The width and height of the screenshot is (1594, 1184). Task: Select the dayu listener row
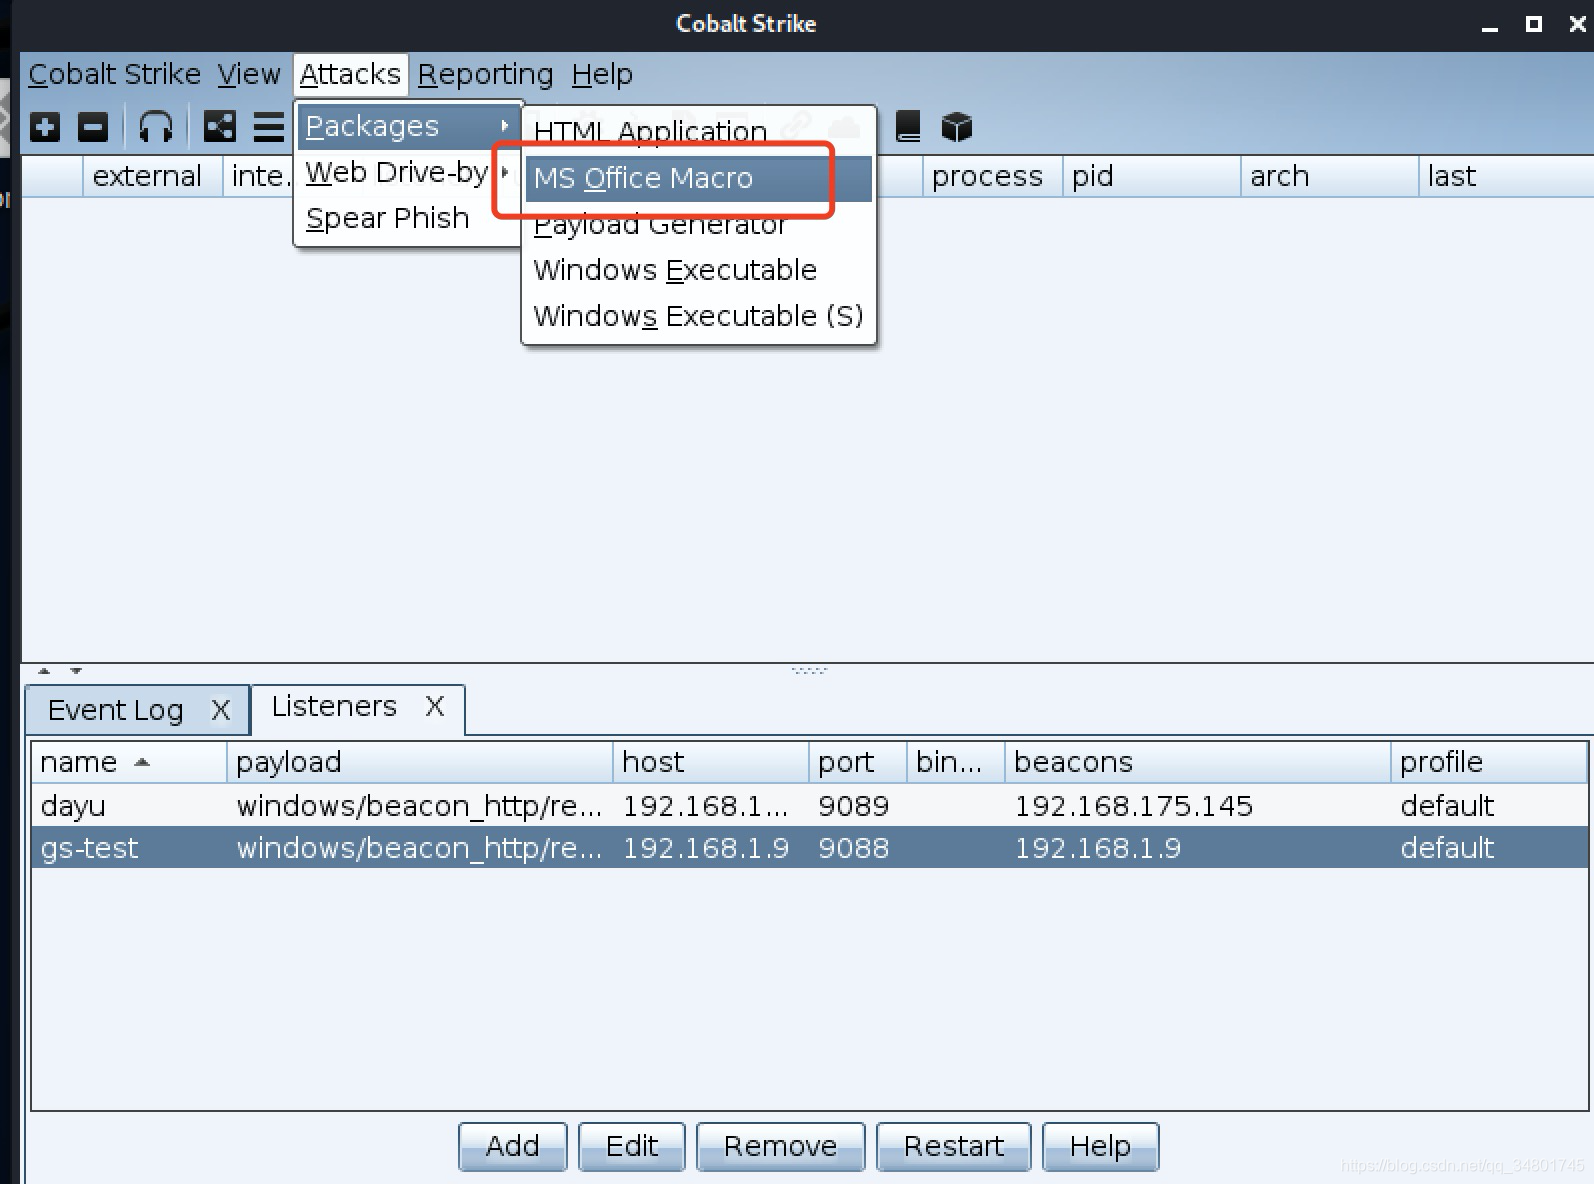pos(809,806)
